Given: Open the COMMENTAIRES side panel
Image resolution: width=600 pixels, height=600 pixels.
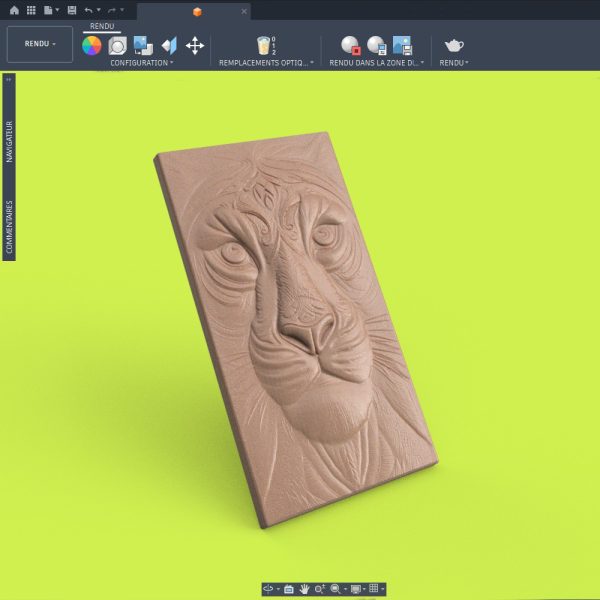Looking at the screenshot, I should 9,227.
